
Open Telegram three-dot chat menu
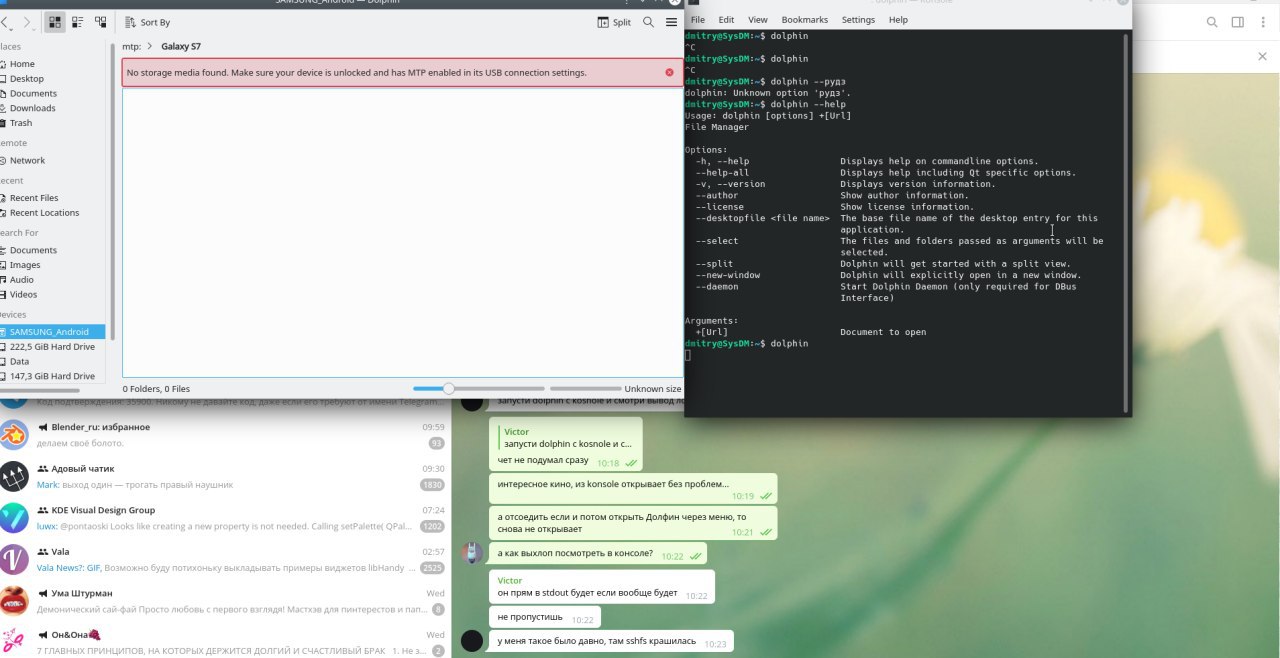(1261, 22)
